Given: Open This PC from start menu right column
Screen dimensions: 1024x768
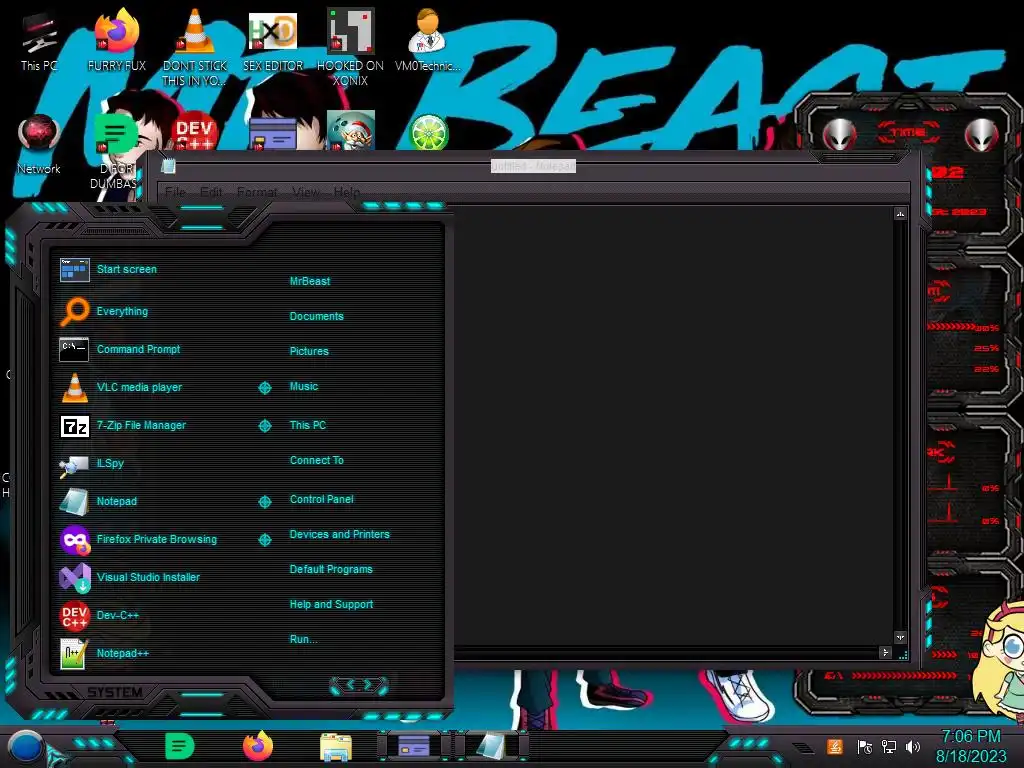Looking at the screenshot, I should (308, 424).
